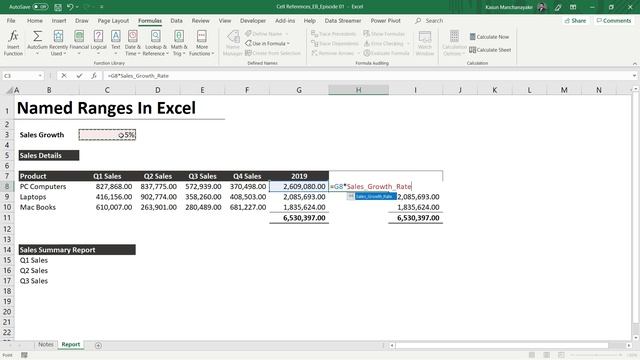Click Calculate Sheet
This screenshot has width=640, height=360.
pyautogui.click(x=490, y=50)
